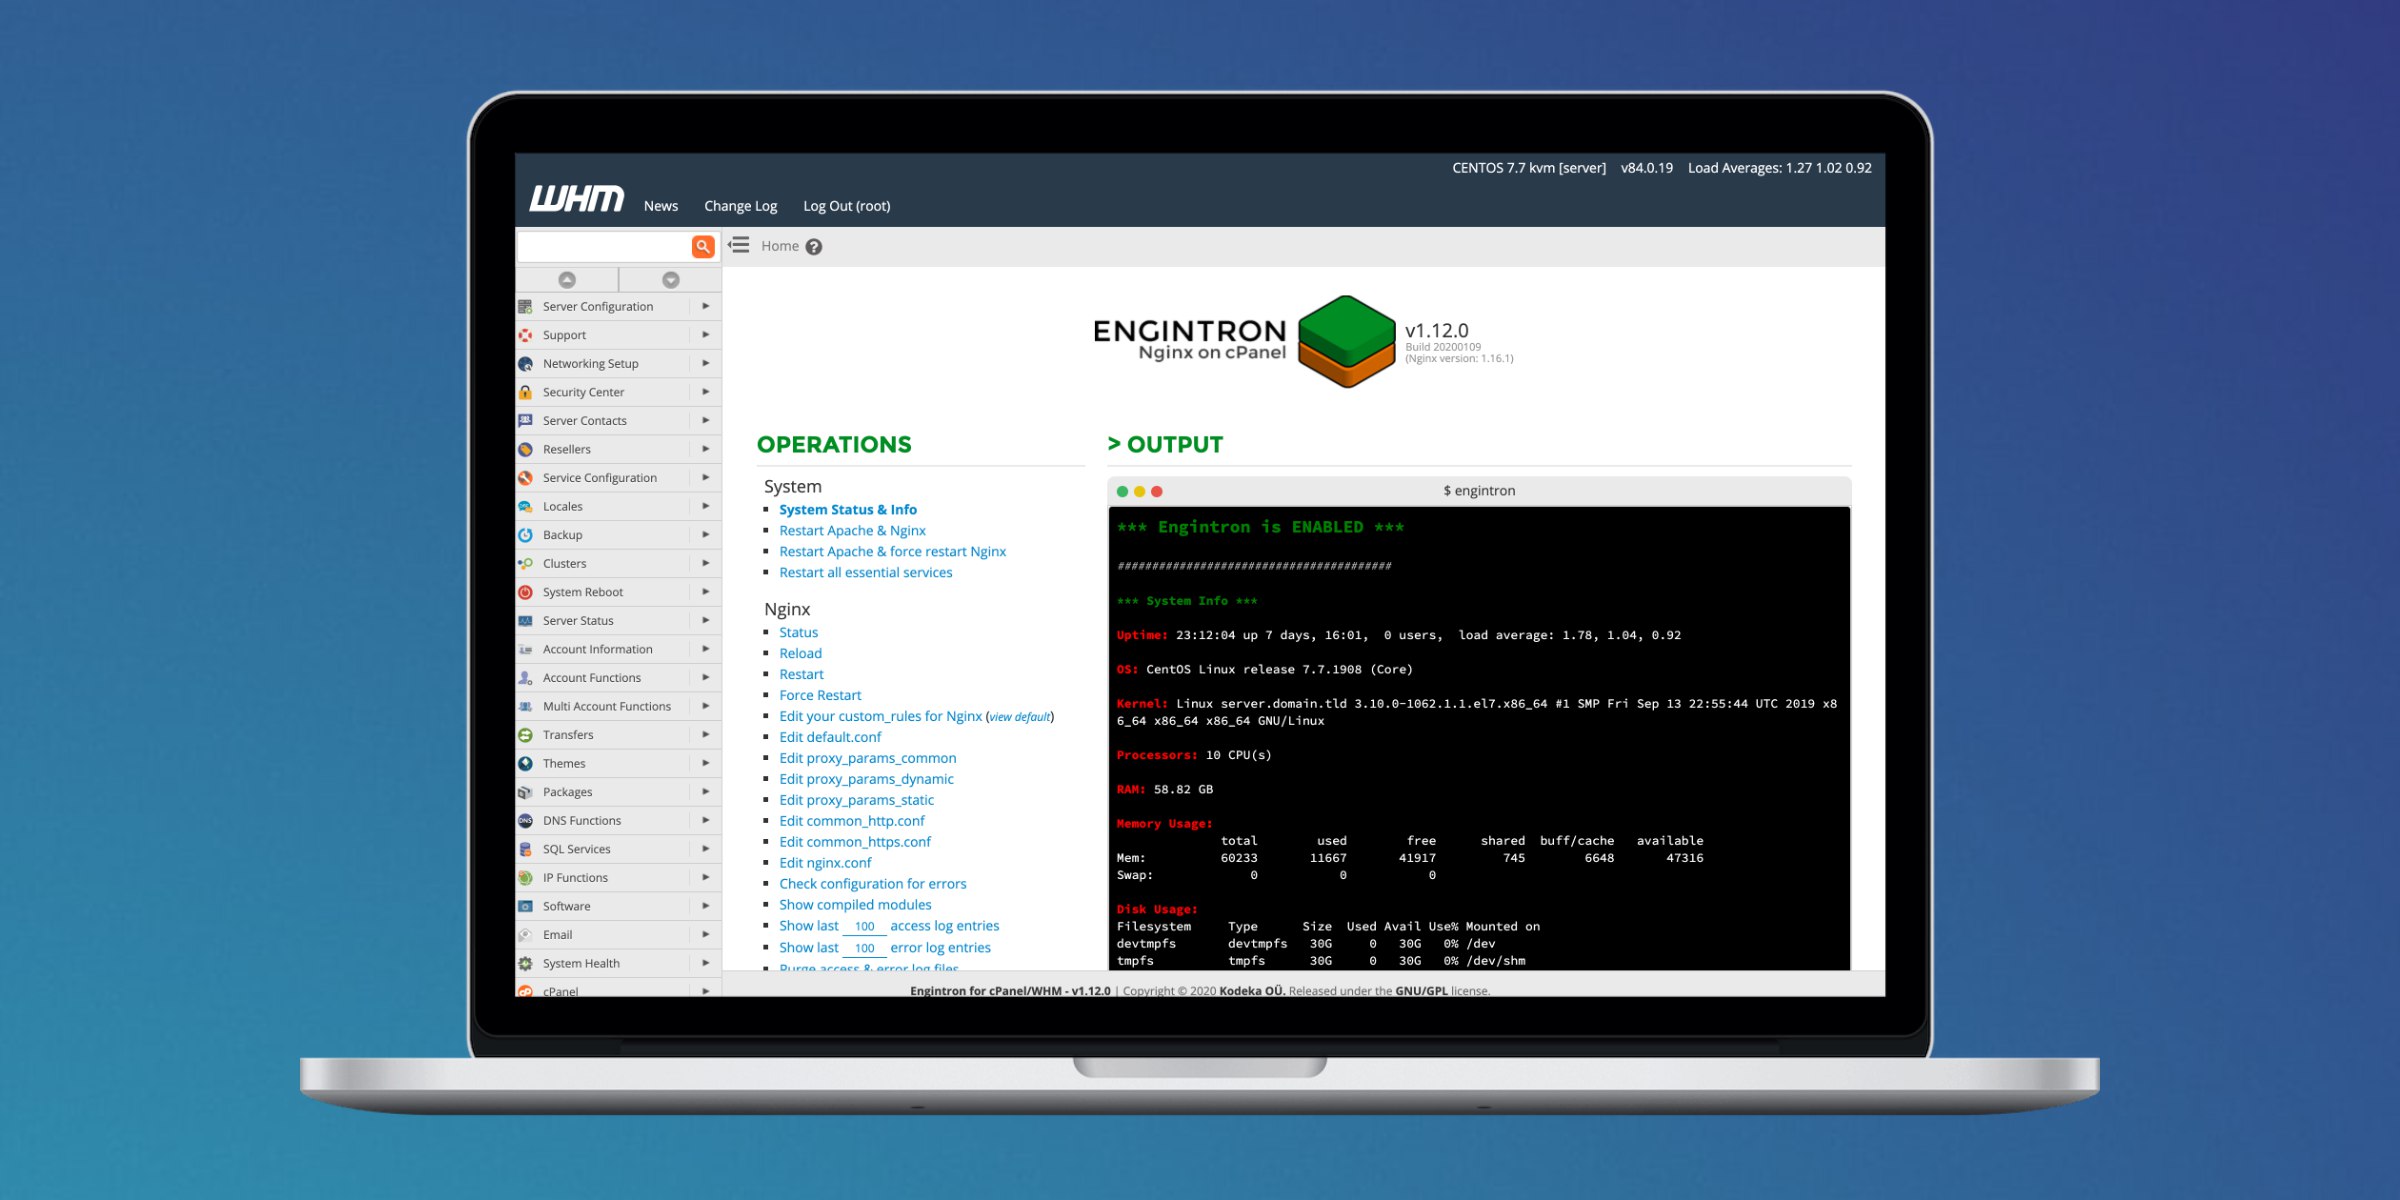Select Log Out (root)
The height and width of the screenshot is (1200, 2400).
click(x=846, y=206)
